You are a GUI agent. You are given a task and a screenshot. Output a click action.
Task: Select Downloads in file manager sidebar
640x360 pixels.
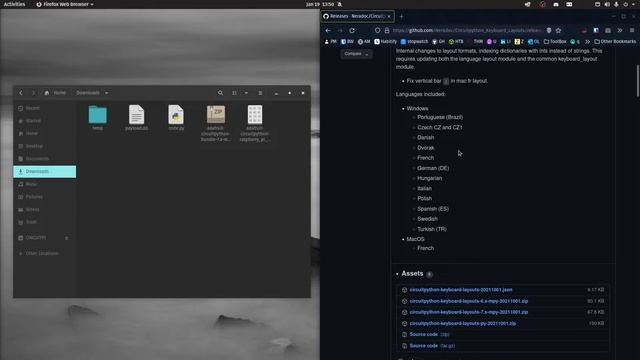pos(44,171)
